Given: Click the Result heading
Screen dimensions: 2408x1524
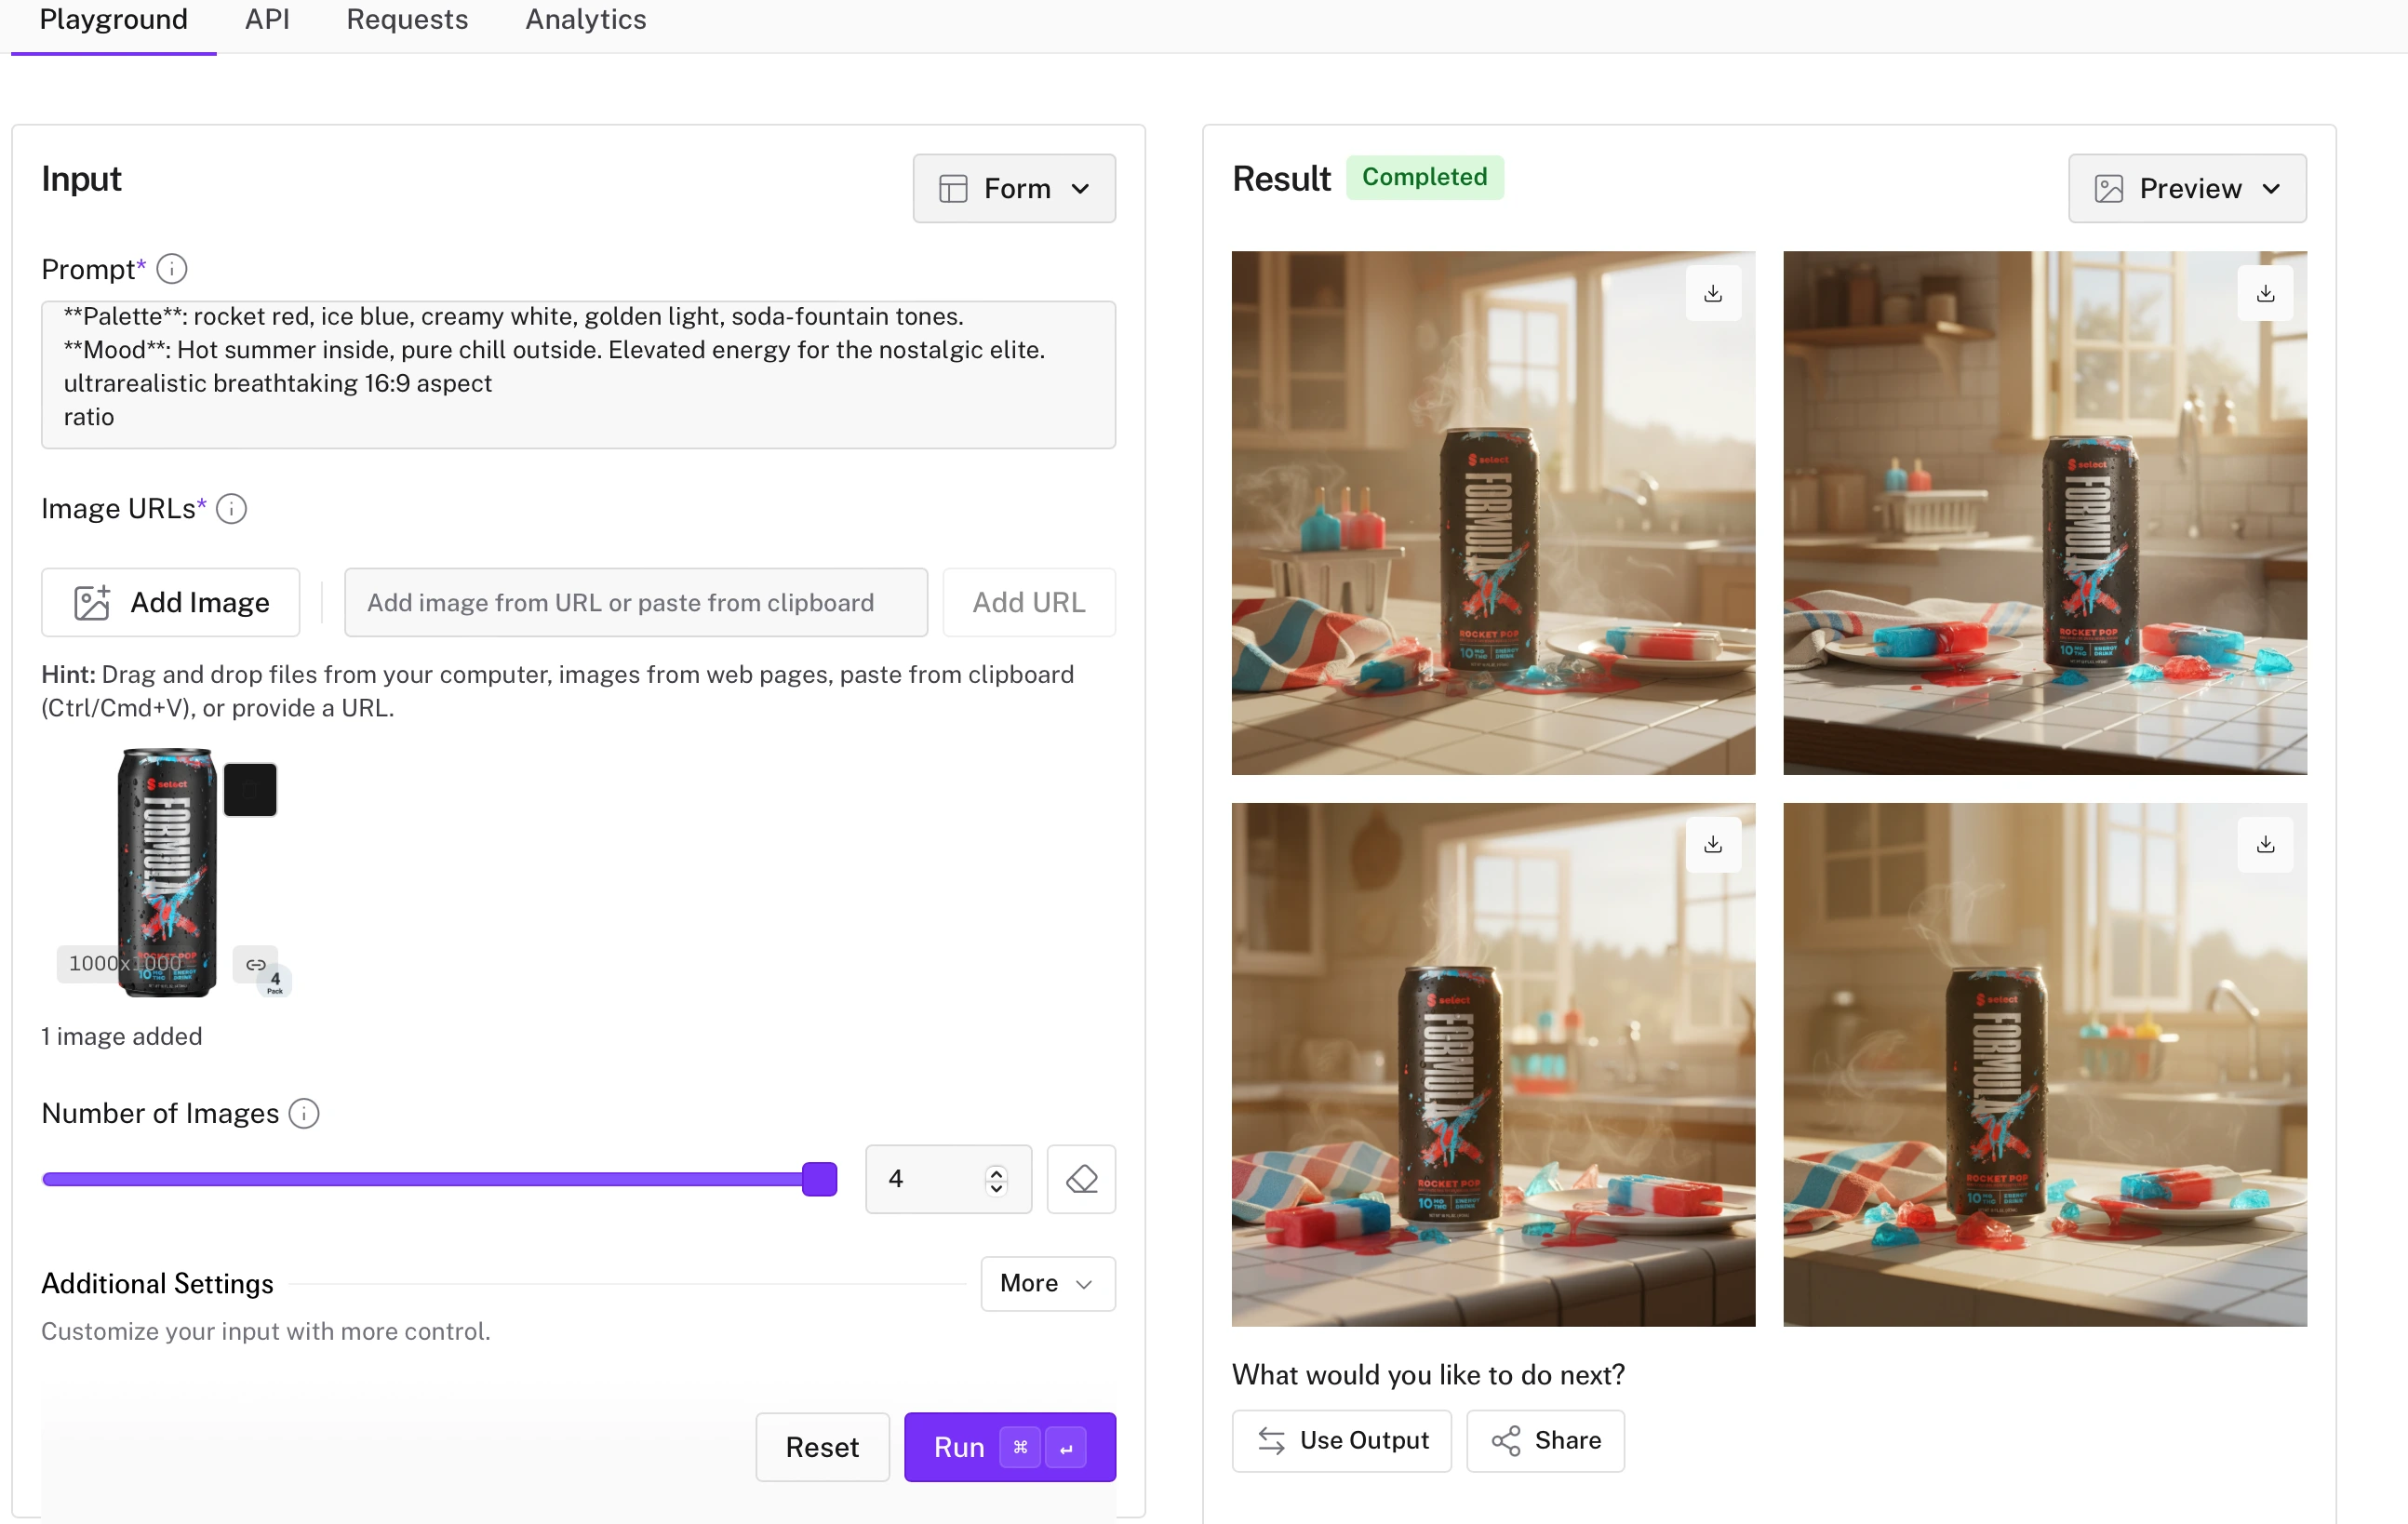Looking at the screenshot, I should [x=1280, y=179].
